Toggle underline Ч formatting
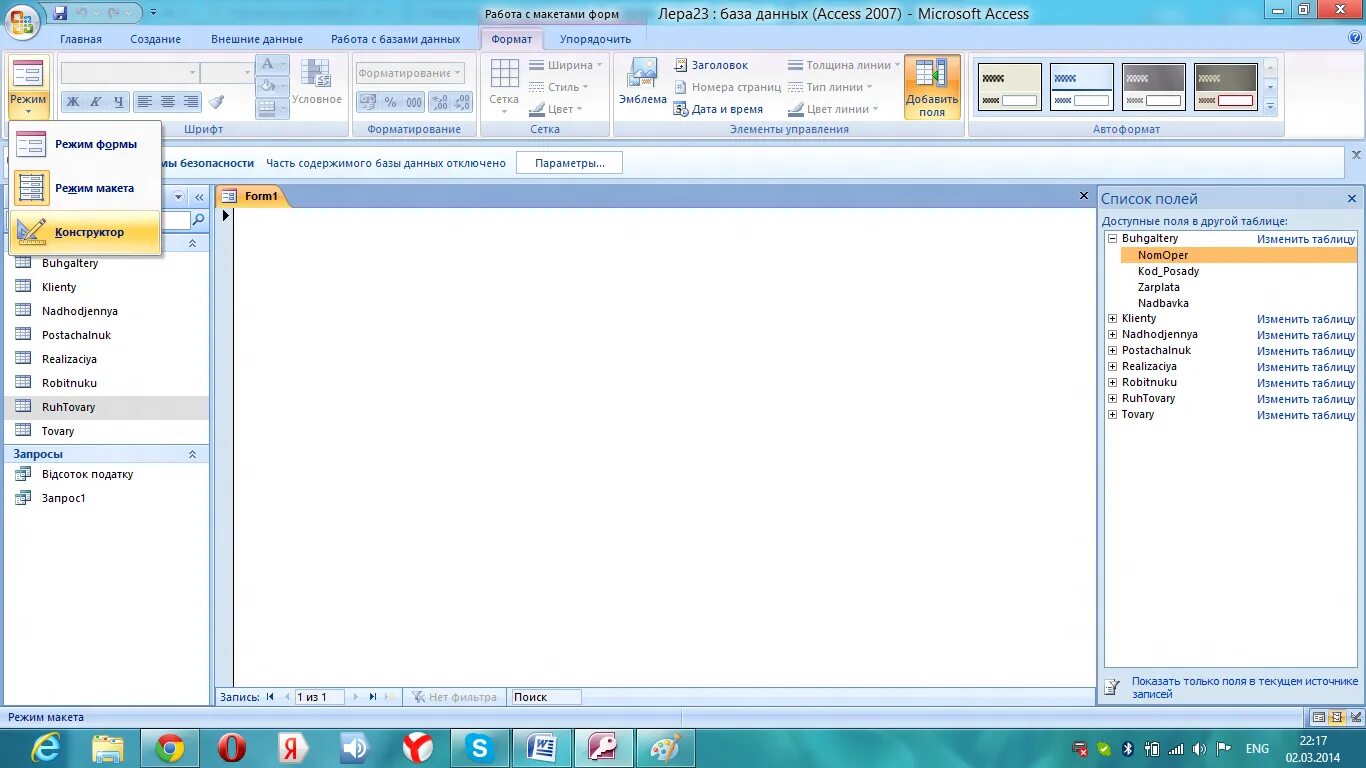 point(119,102)
